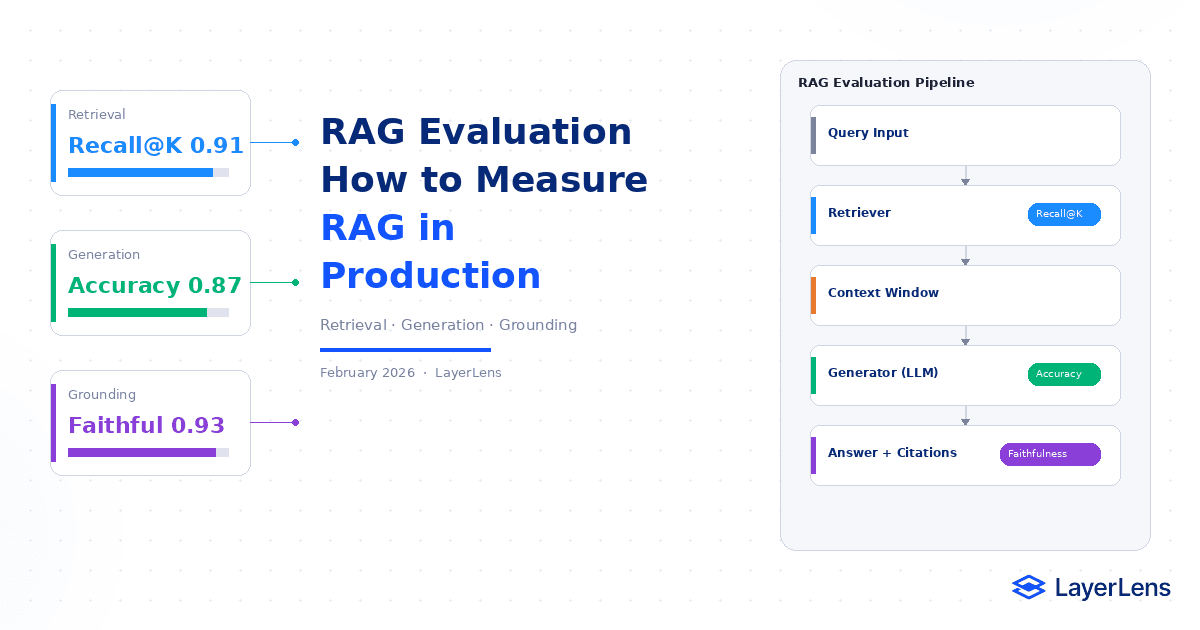The height and width of the screenshot is (630, 1200).
Task: Click the blue Production title word
Action: pos(430,276)
